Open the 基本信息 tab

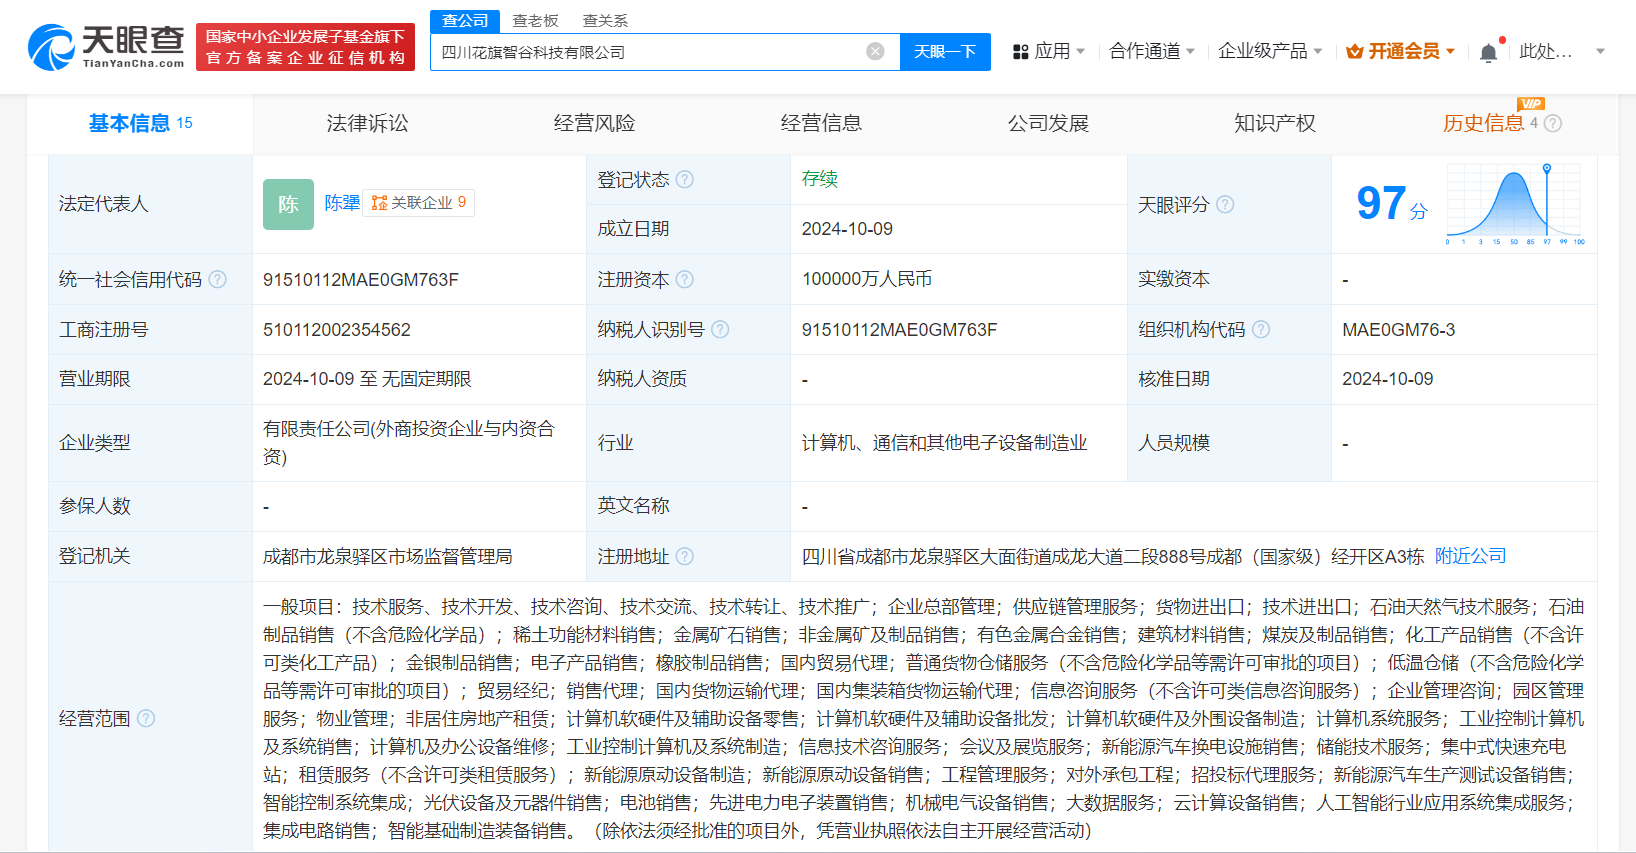click(140, 123)
